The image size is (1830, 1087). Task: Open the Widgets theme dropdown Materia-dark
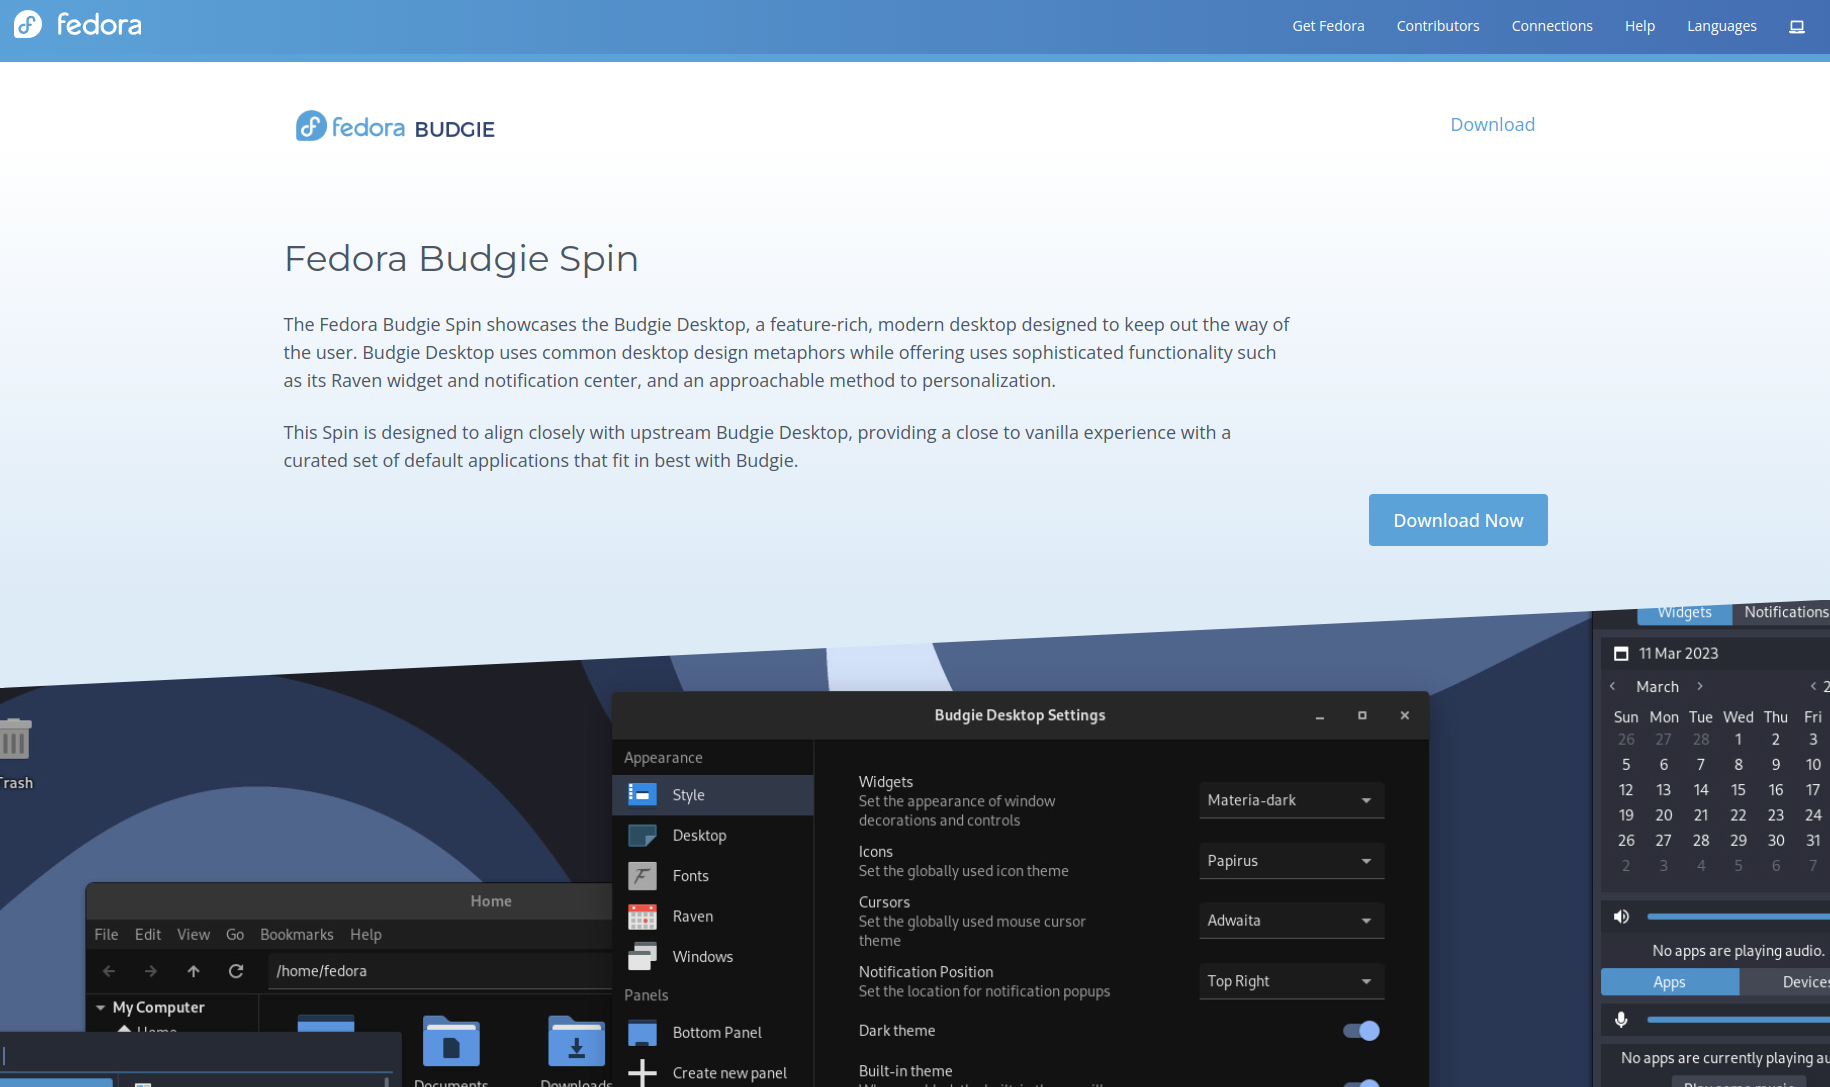(x=1291, y=800)
